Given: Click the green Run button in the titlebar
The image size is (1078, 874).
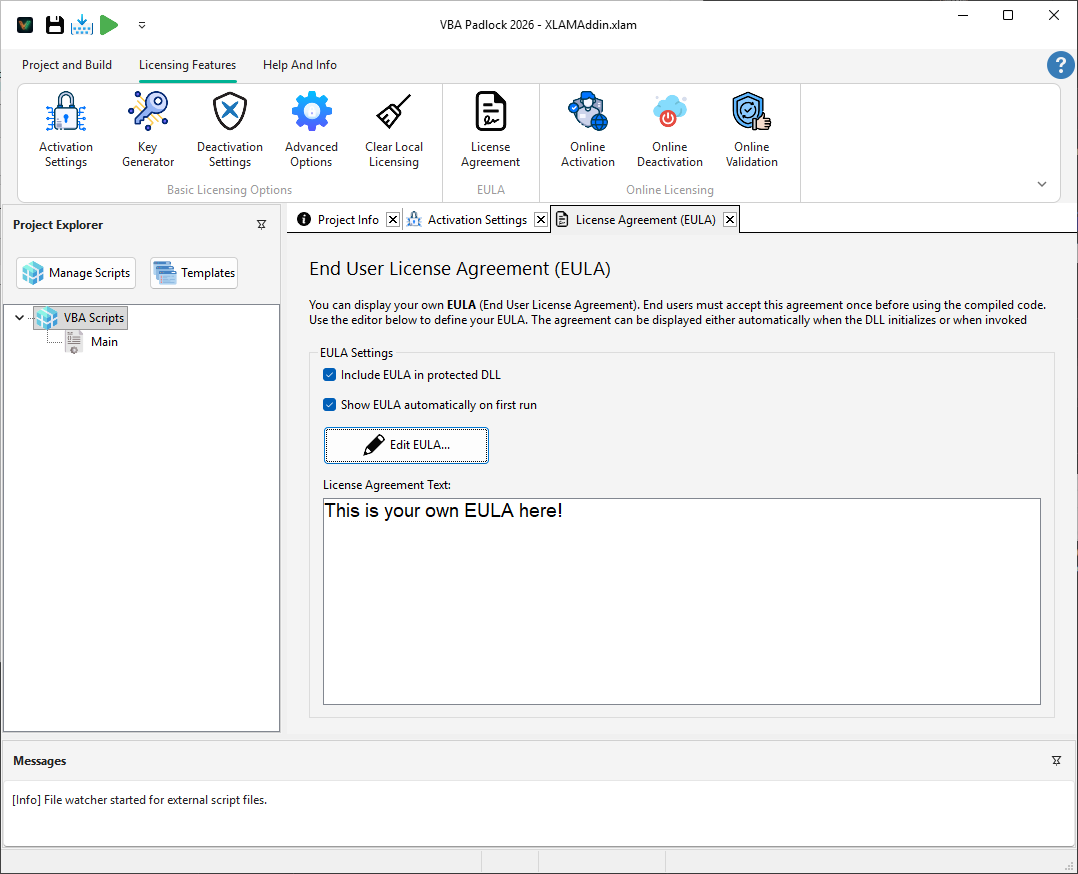Looking at the screenshot, I should [110, 24].
